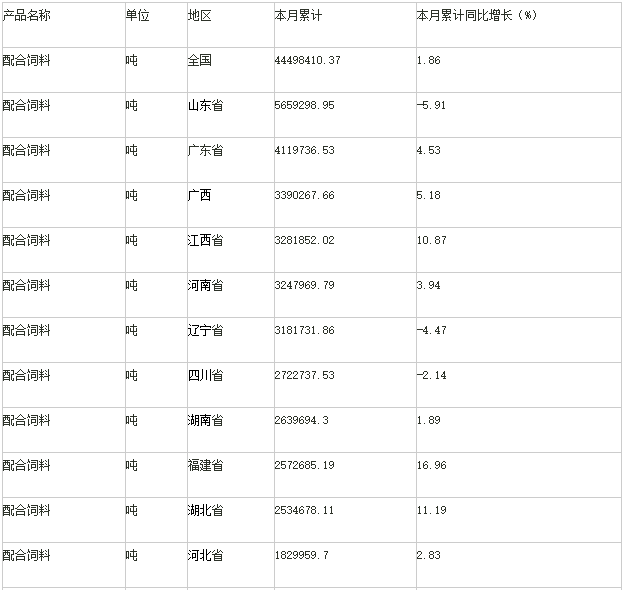
Task: Click the 江西省 region cell
Action: pyautogui.click(x=205, y=240)
